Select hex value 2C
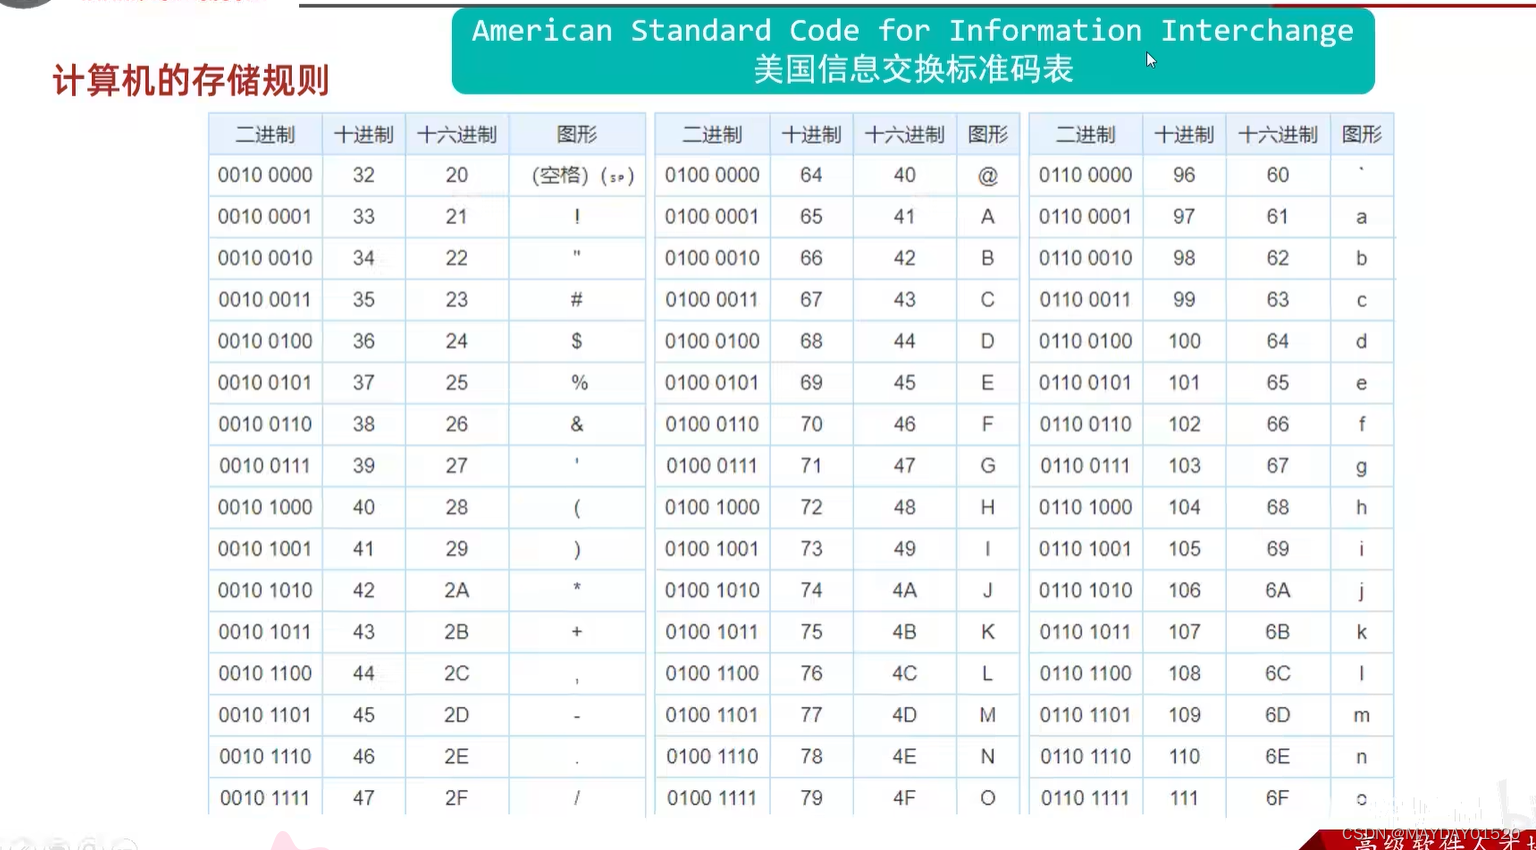The height and width of the screenshot is (850, 1536). [457, 674]
